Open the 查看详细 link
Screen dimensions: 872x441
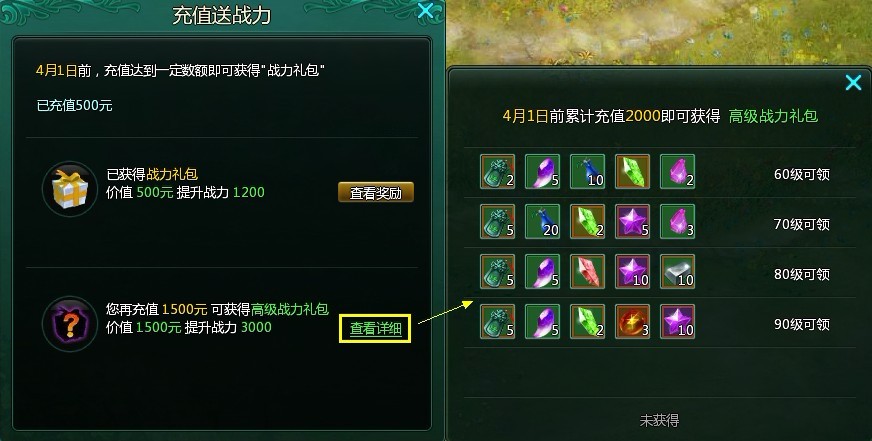[375, 329]
